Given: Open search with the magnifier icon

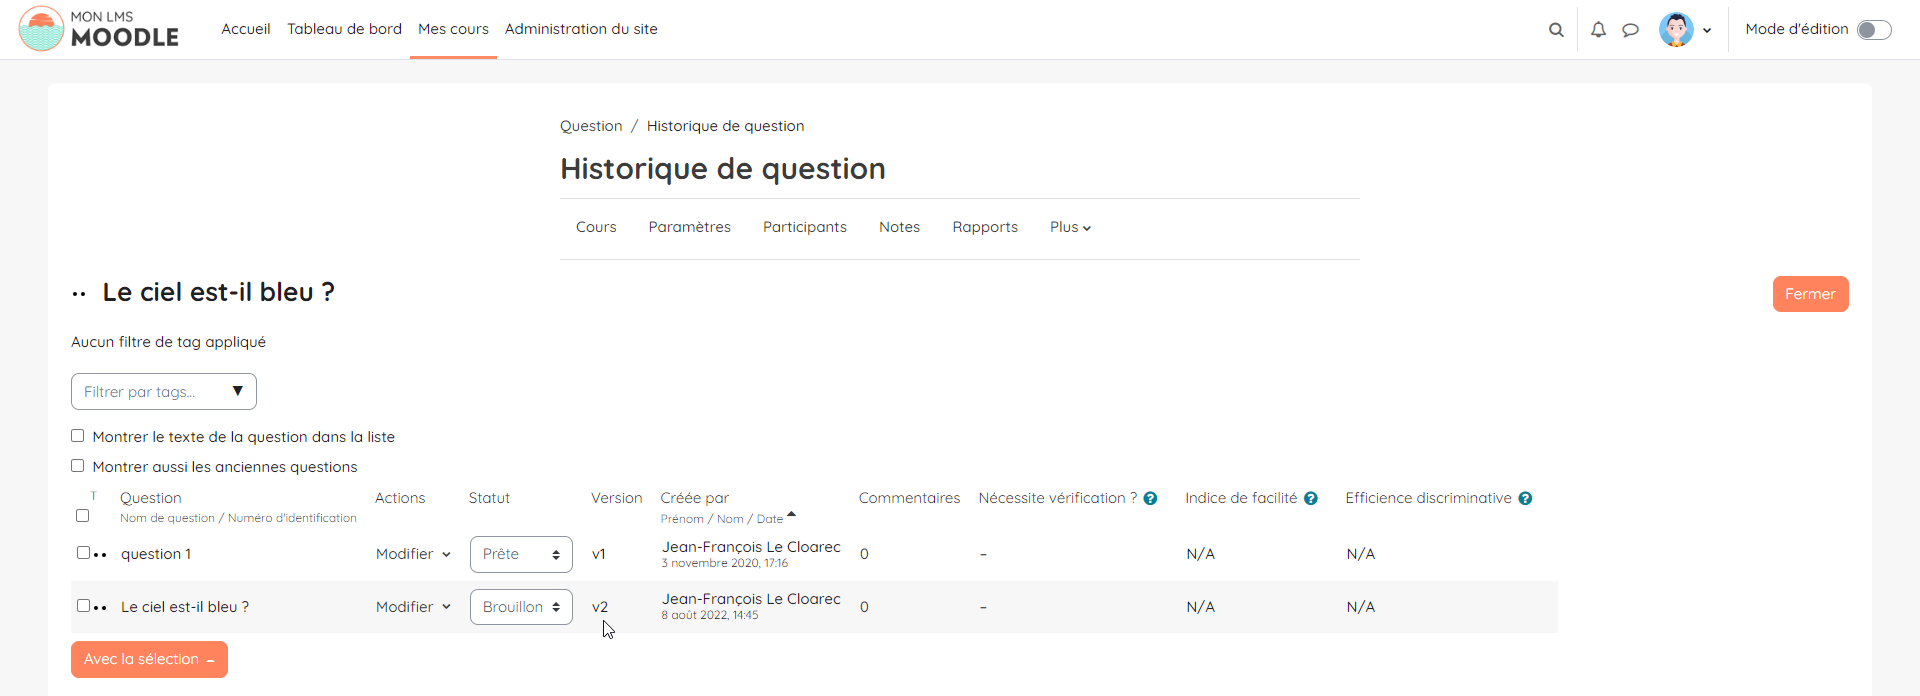Looking at the screenshot, I should click(1556, 30).
